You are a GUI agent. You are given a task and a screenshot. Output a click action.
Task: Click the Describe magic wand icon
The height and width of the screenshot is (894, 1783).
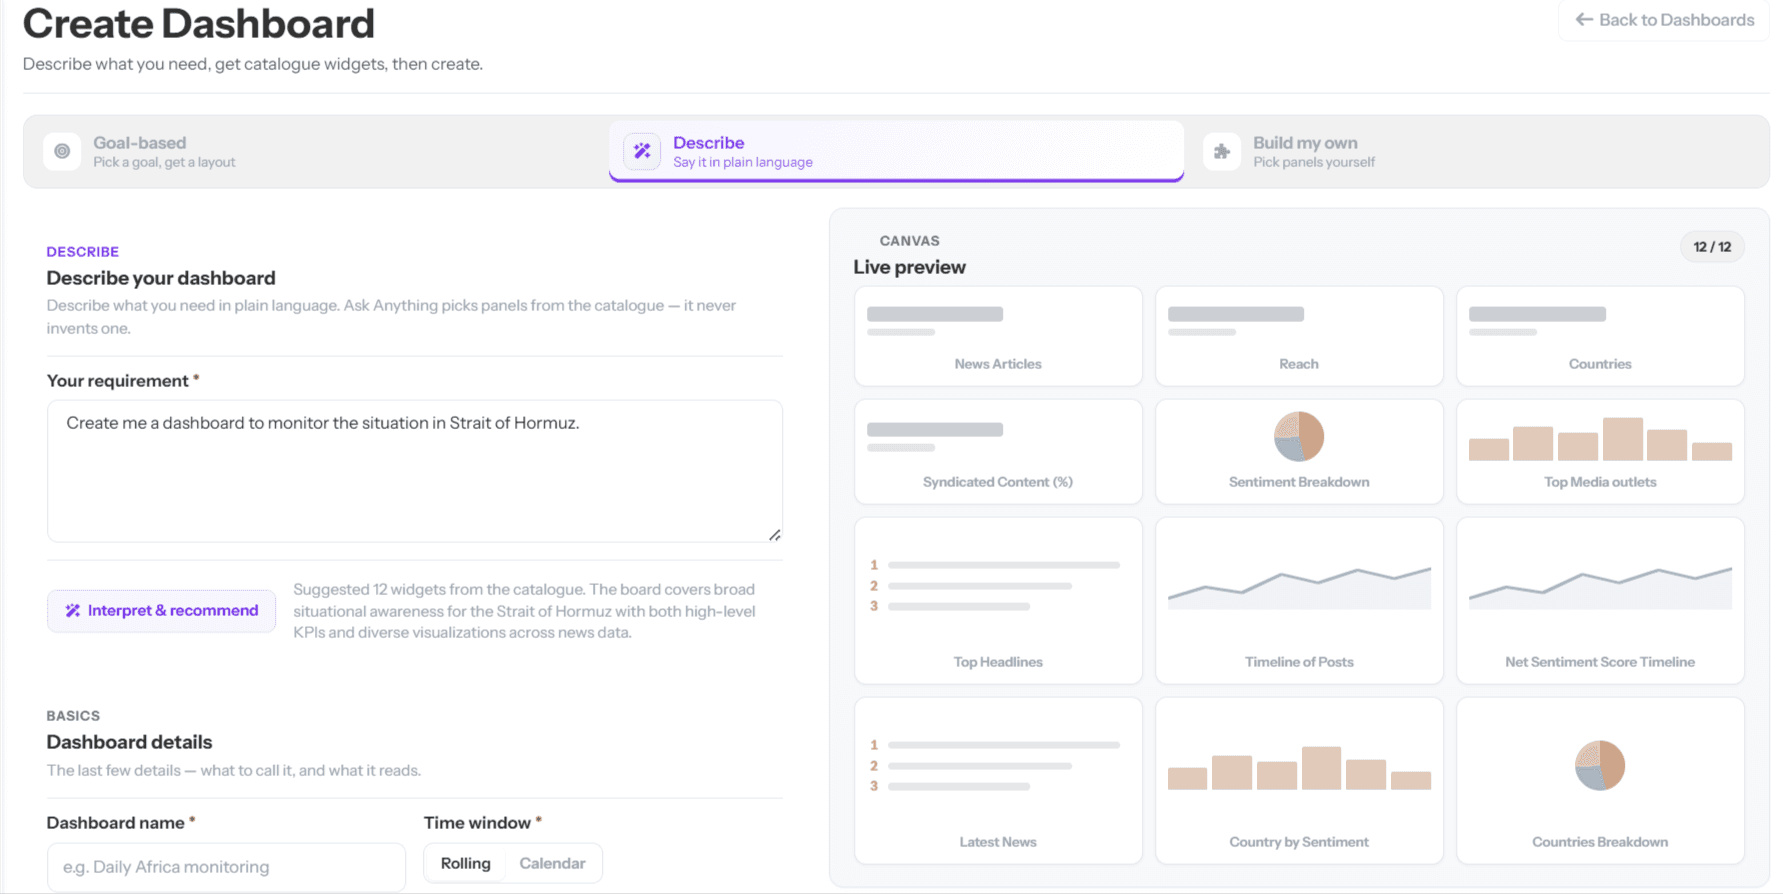pos(642,151)
